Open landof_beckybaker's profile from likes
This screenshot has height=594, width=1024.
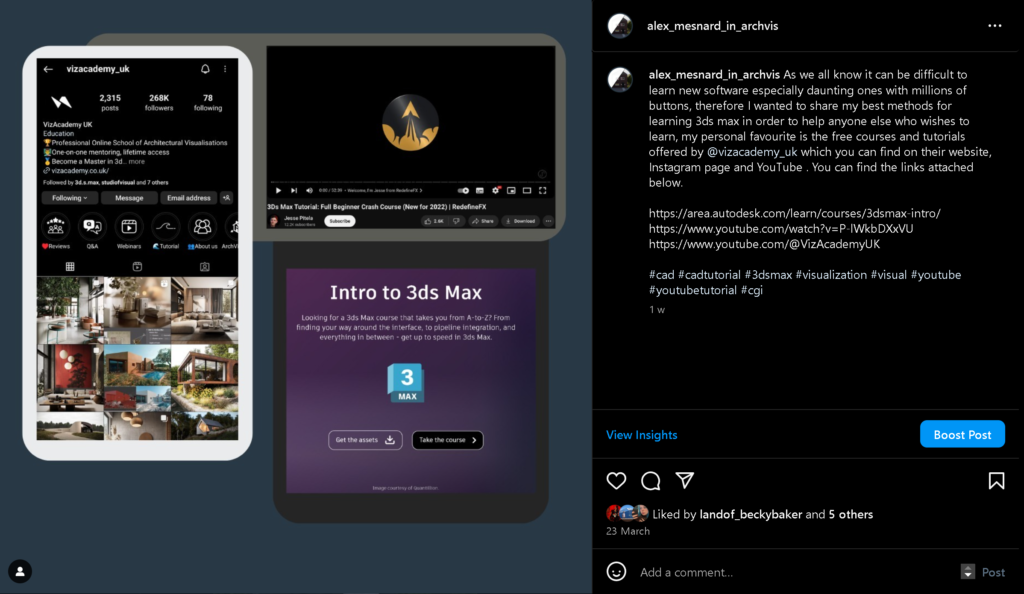750,514
